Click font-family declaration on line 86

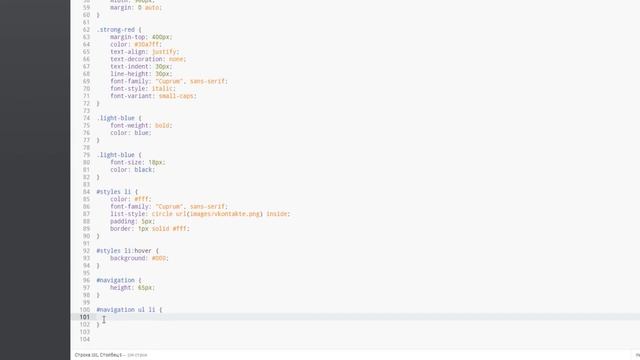(169, 207)
